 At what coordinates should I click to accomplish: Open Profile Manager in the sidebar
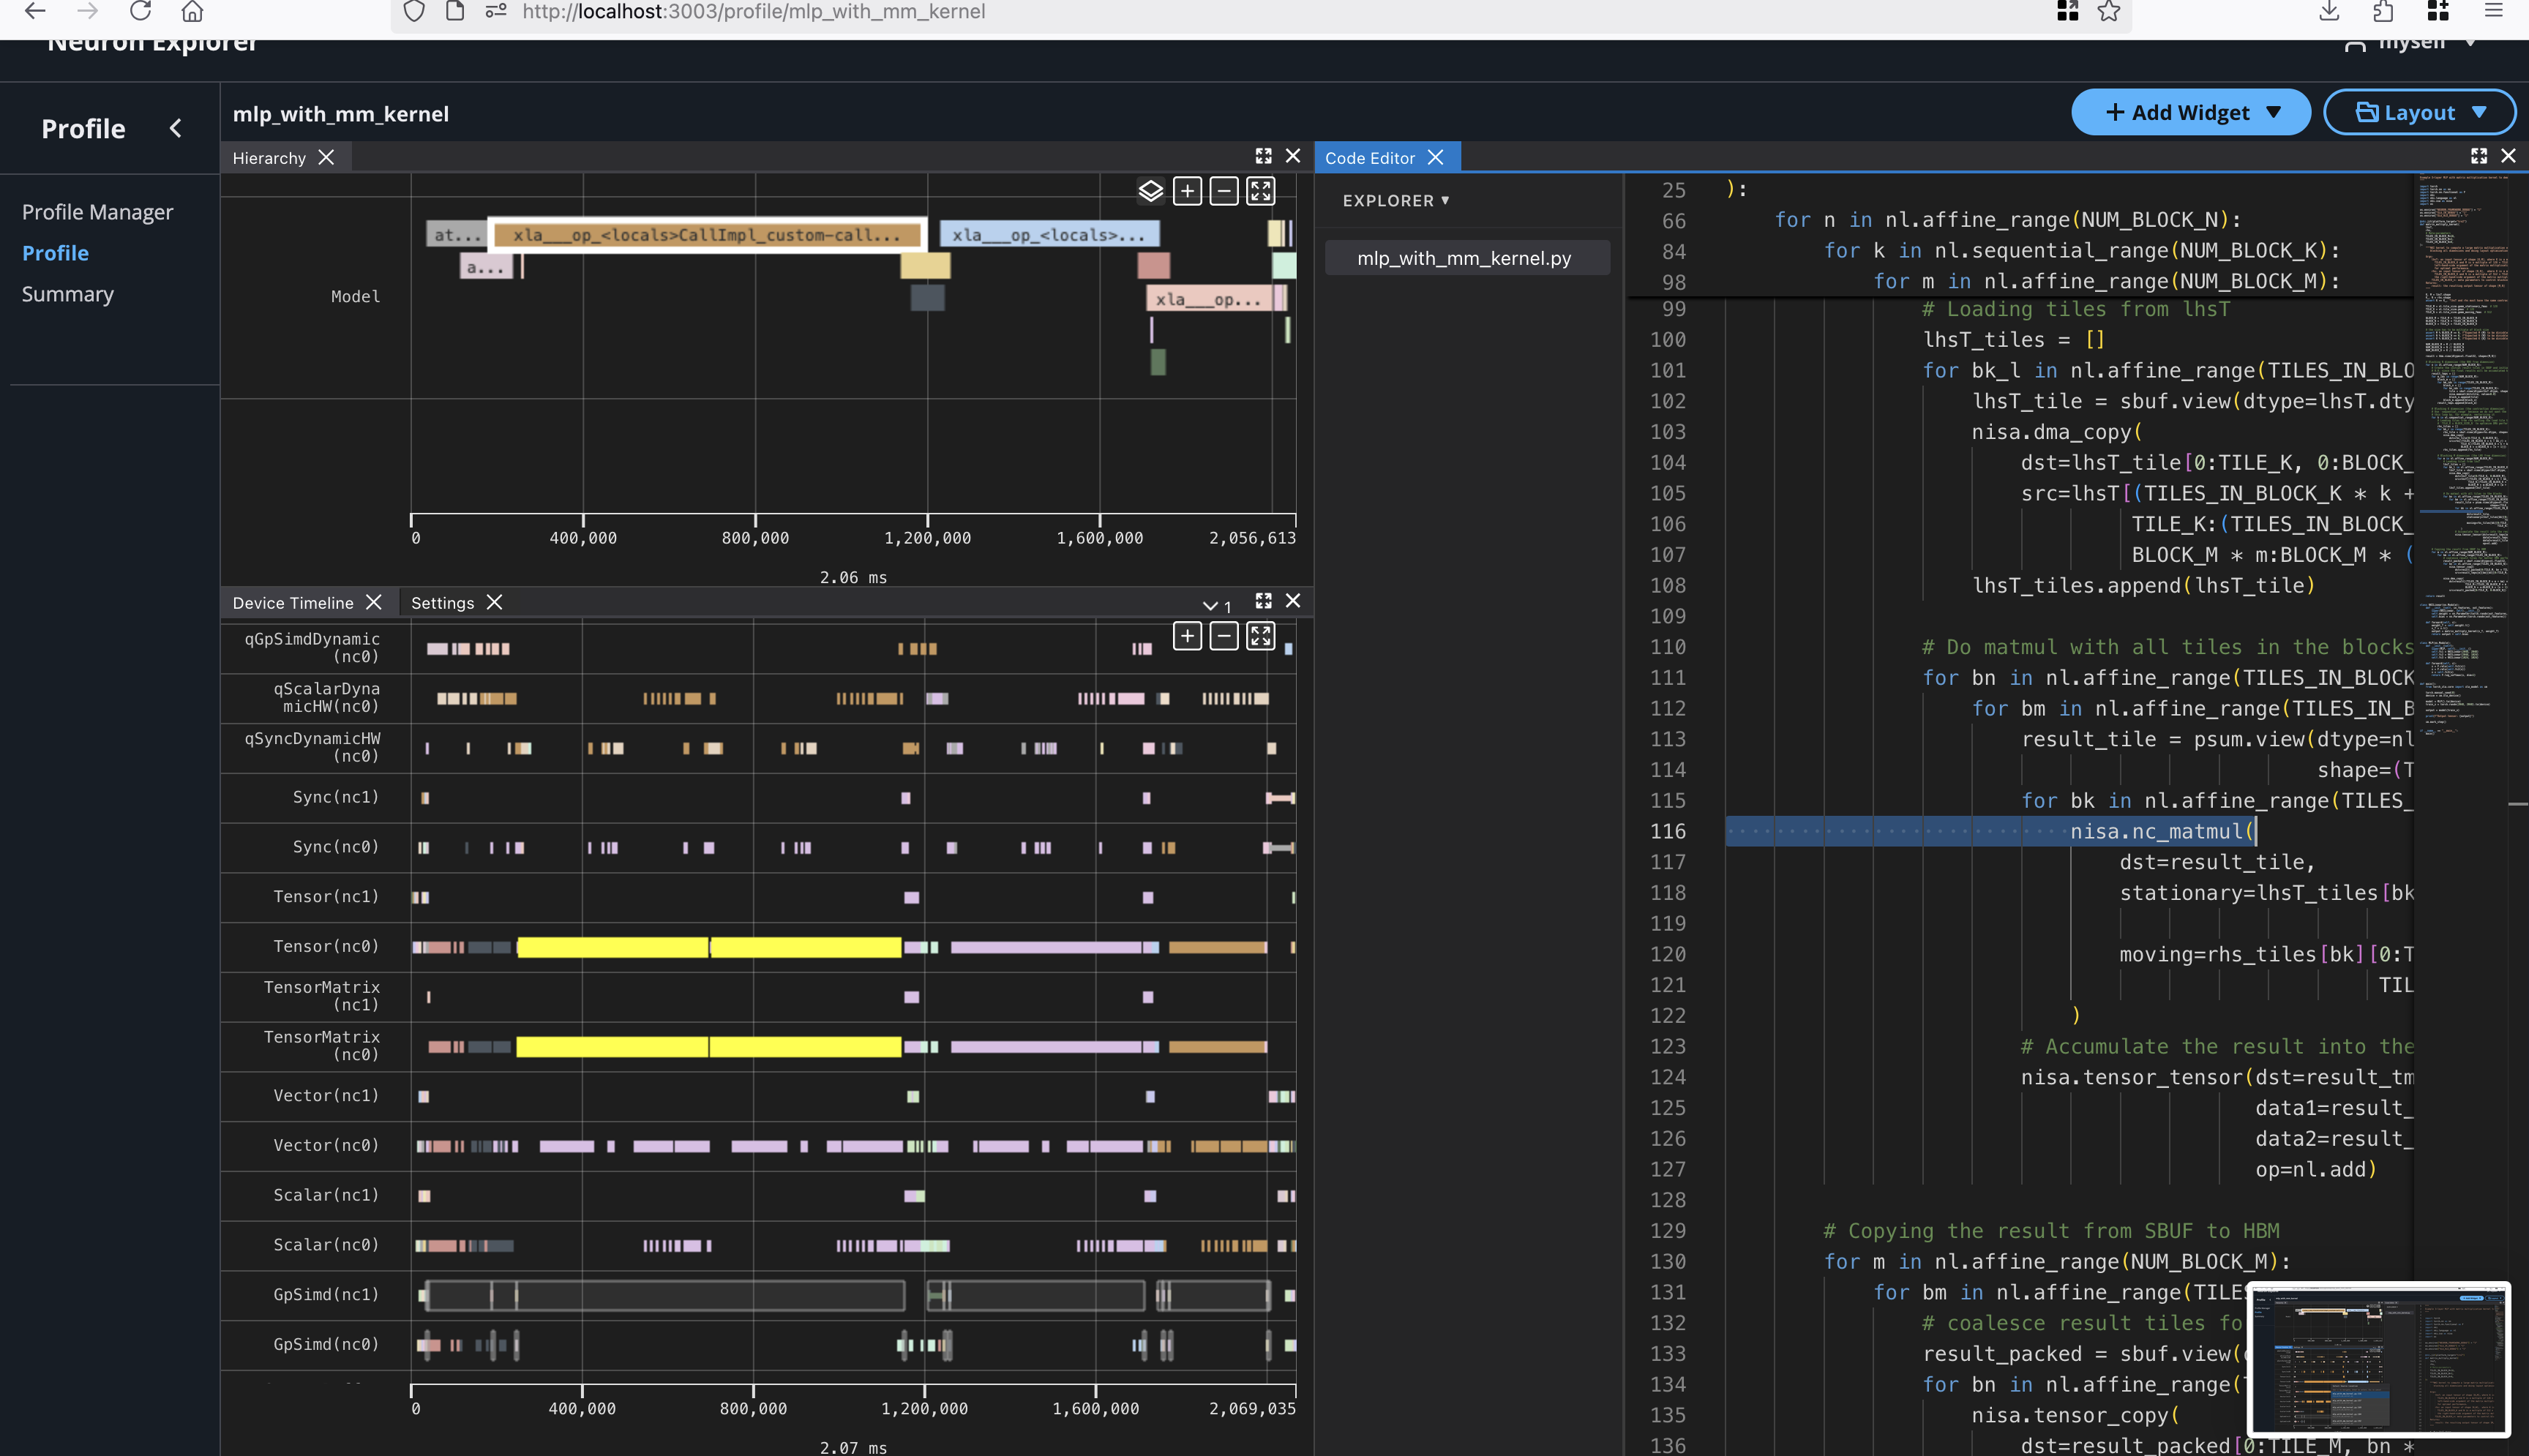96,211
